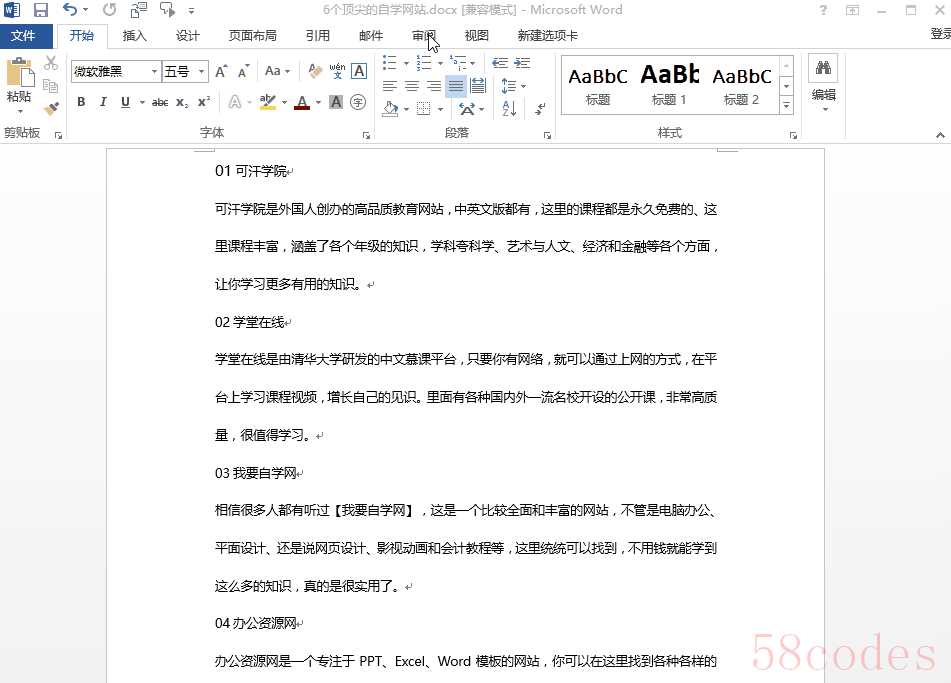Switch to the 设计 Design tab
The width and height of the screenshot is (951, 683).
tap(187, 36)
